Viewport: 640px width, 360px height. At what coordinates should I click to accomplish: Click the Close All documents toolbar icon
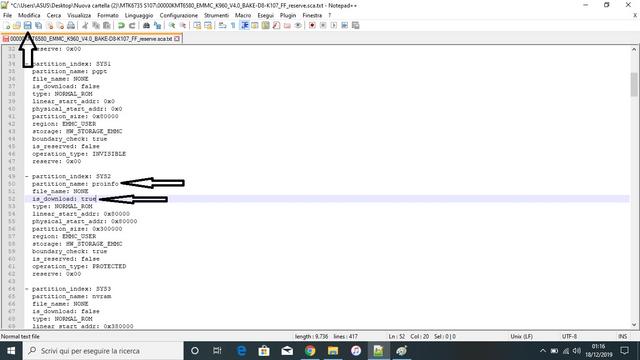(x=60, y=25)
